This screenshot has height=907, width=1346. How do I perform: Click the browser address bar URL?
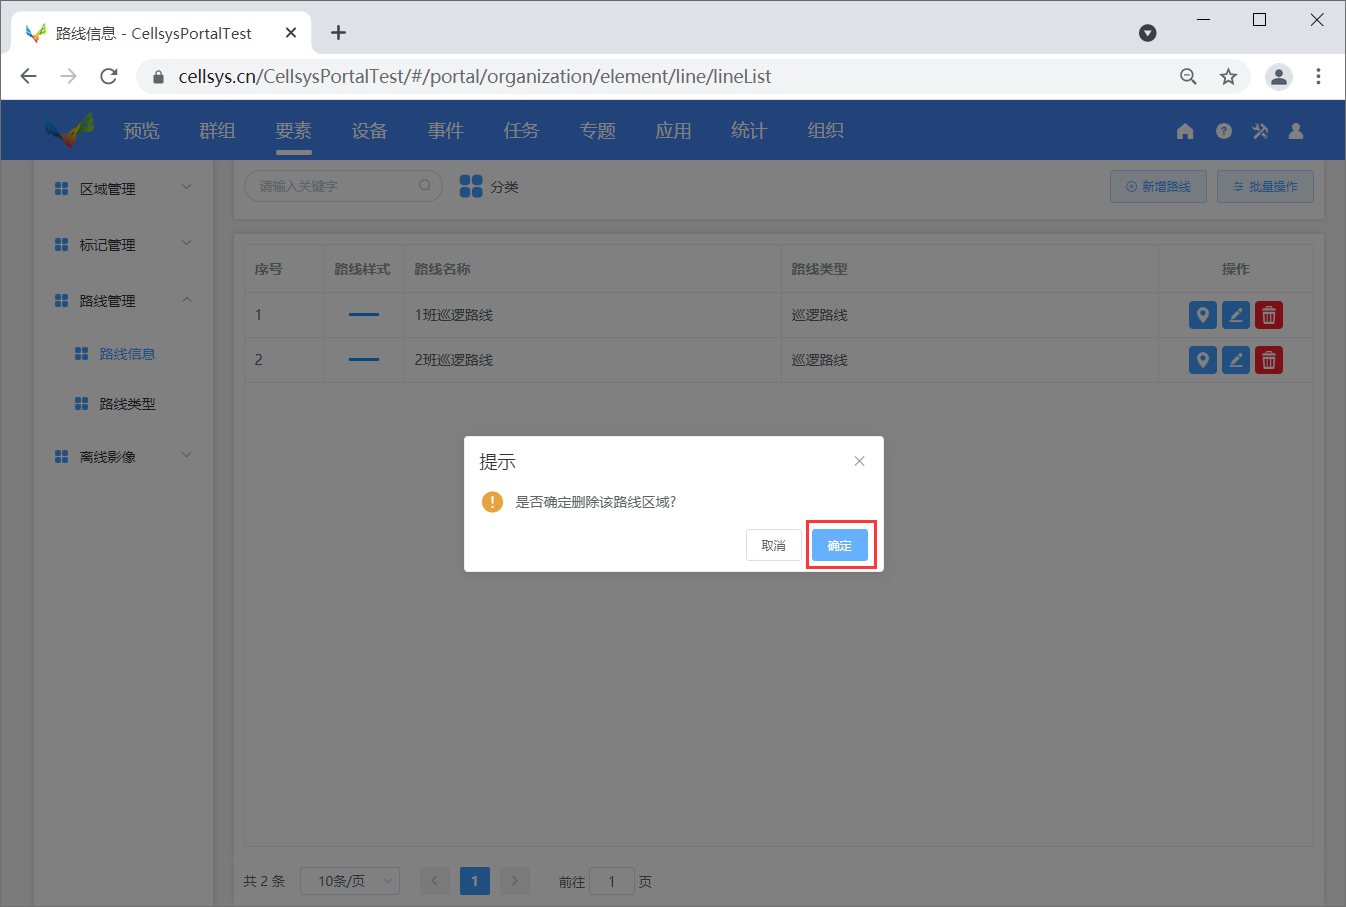tap(475, 76)
